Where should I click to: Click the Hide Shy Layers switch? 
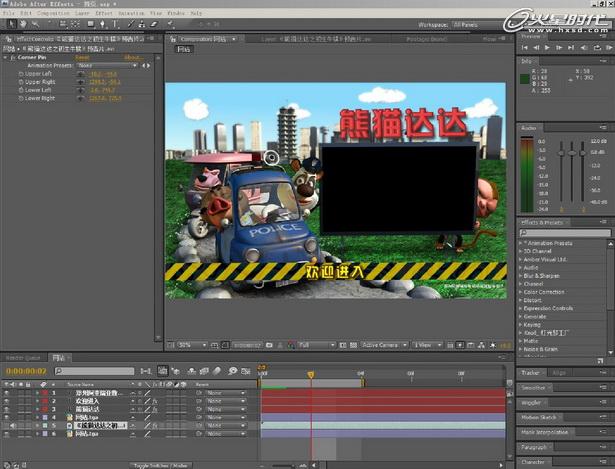pos(192,371)
